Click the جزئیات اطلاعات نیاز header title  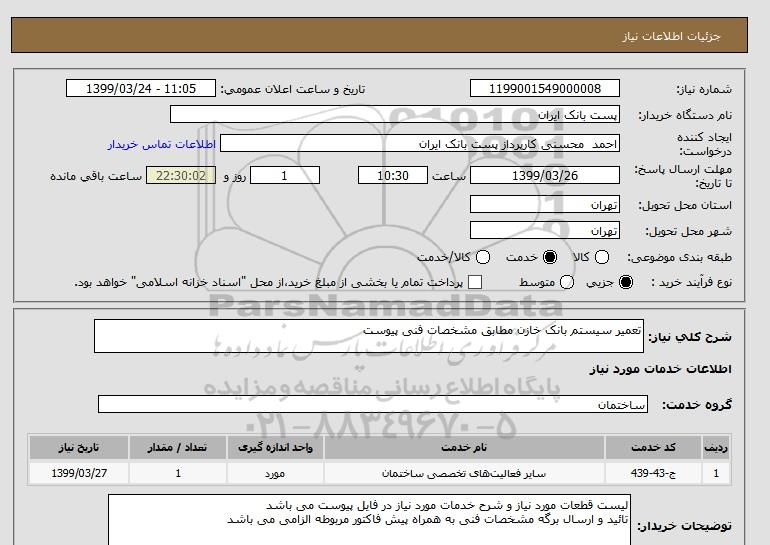[671, 36]
